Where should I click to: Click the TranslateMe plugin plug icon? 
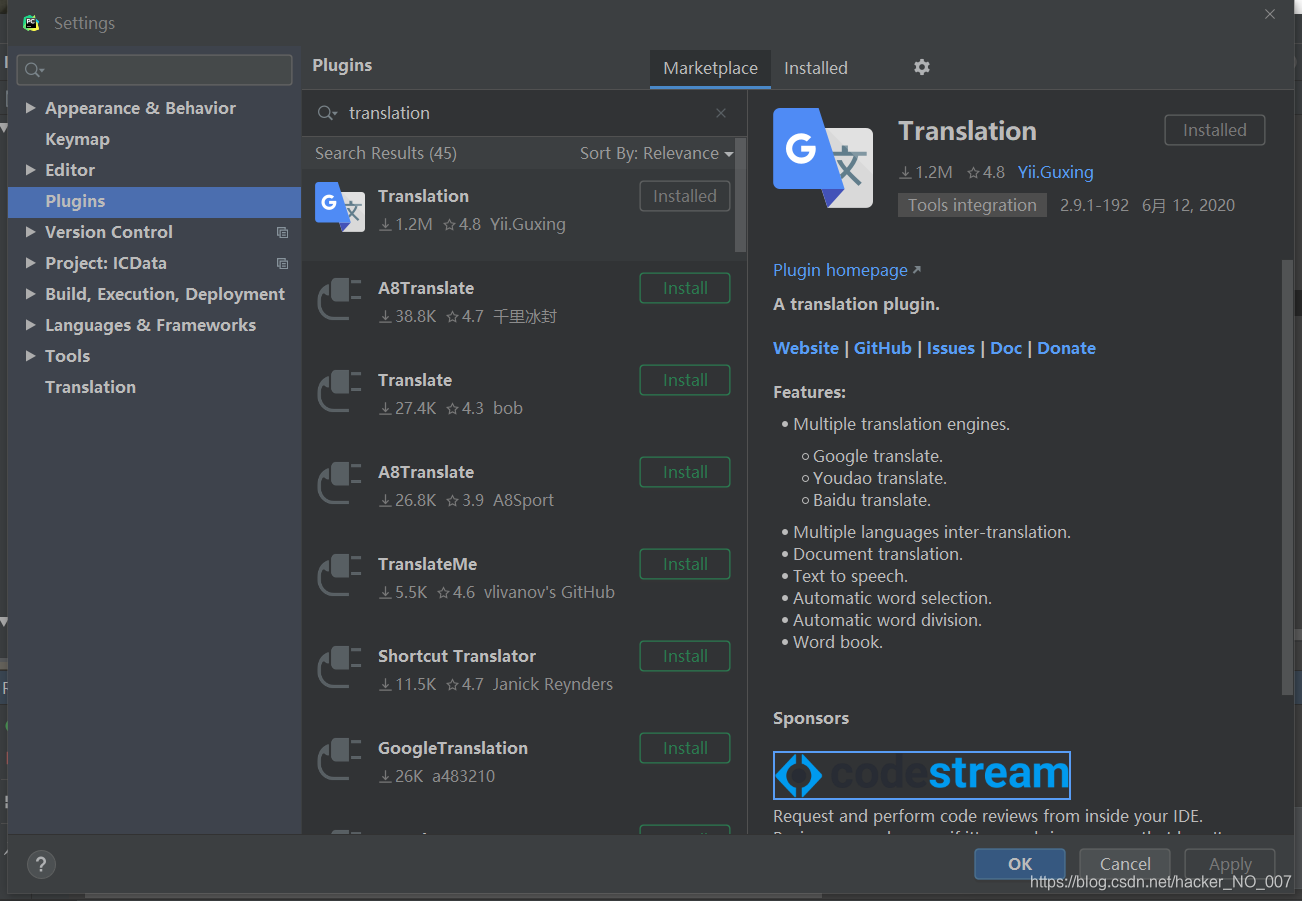pos(340,575)
